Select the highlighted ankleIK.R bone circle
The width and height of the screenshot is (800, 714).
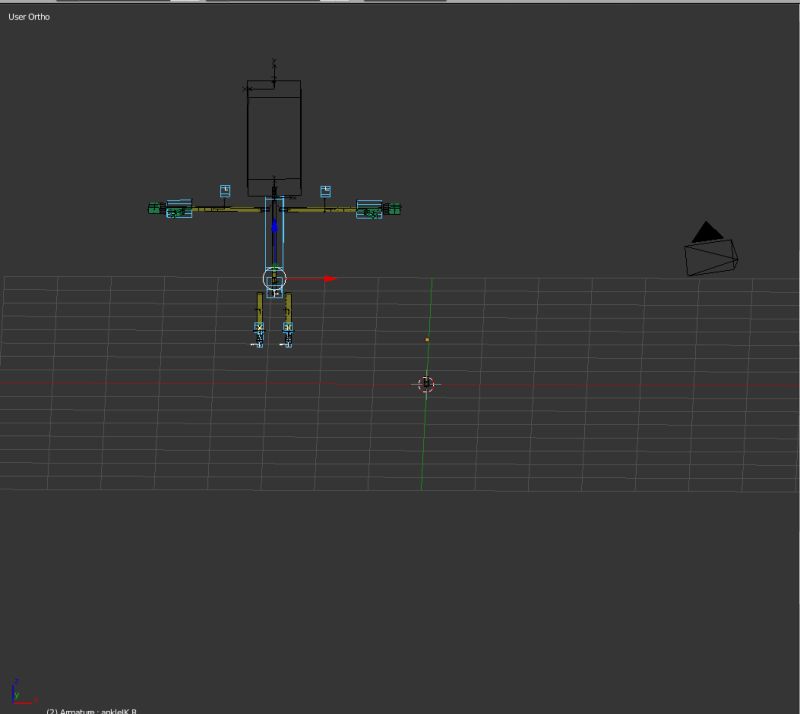coord(273,279)
